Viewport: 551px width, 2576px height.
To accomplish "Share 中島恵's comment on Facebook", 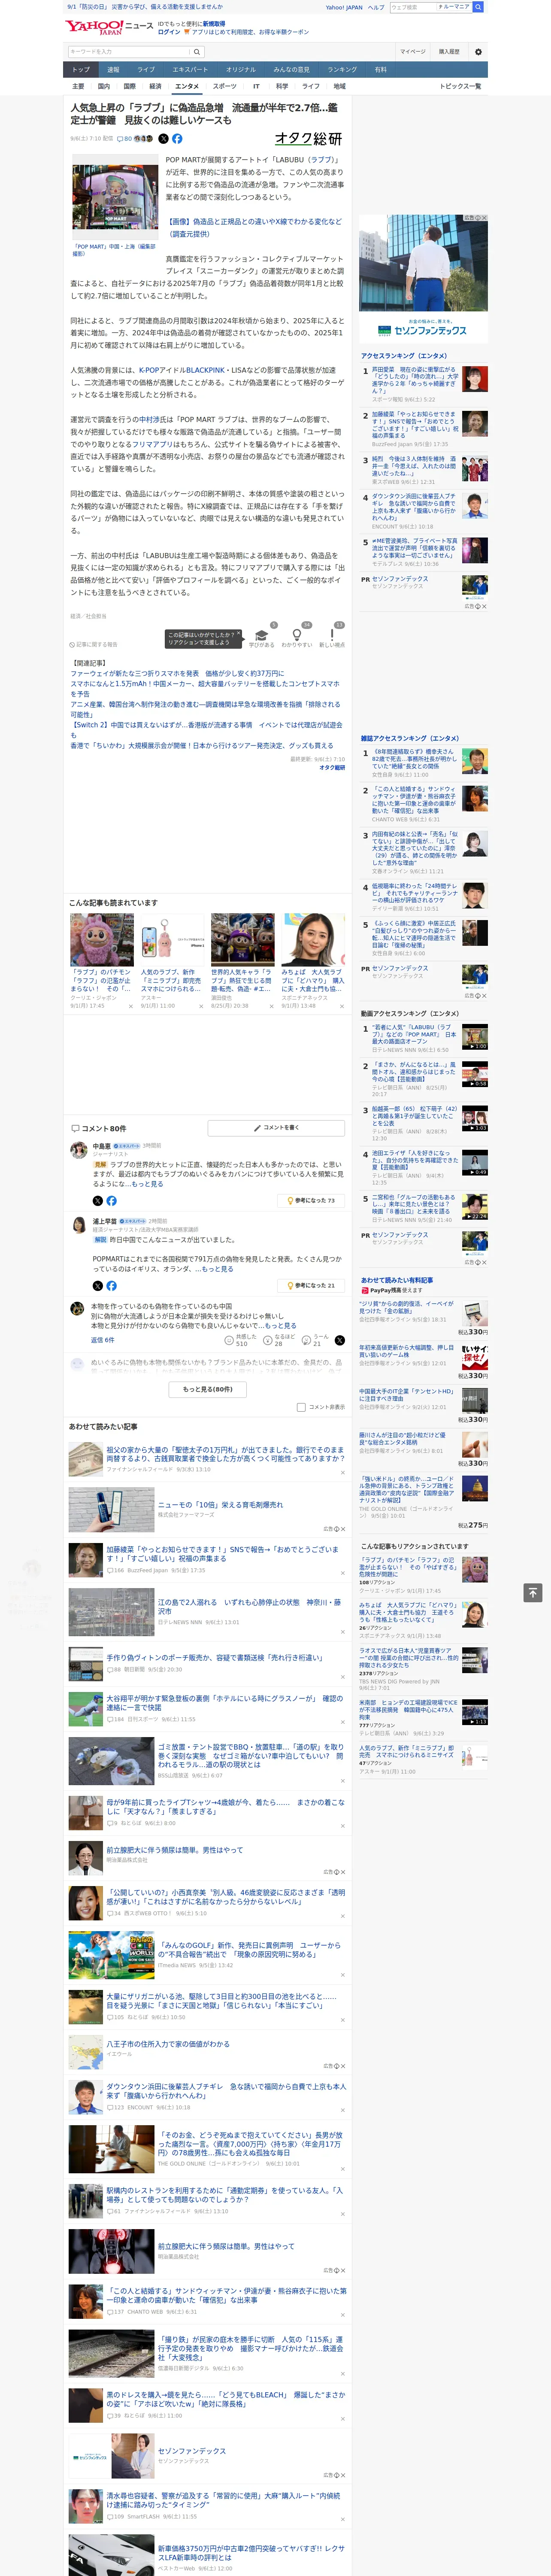I will [111, 1201].
